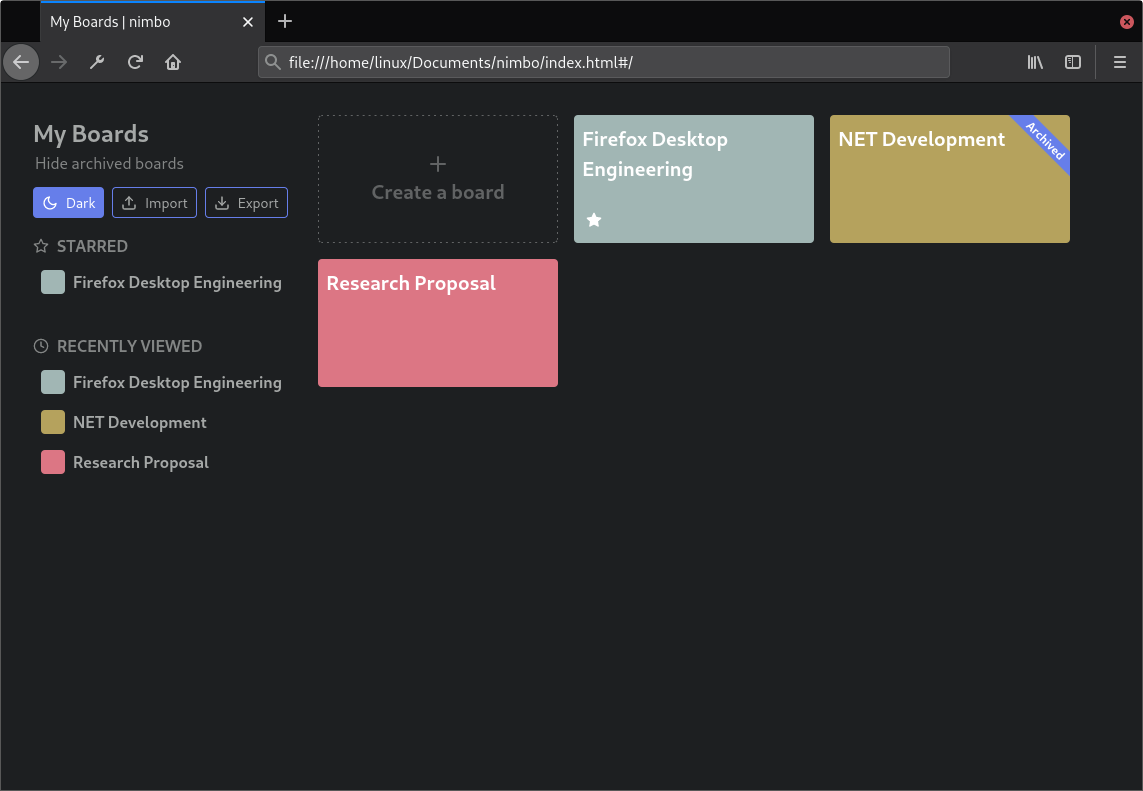1143x791 pixels.
Task: Toggle the Dark theme button
Action: click(68, 203)
